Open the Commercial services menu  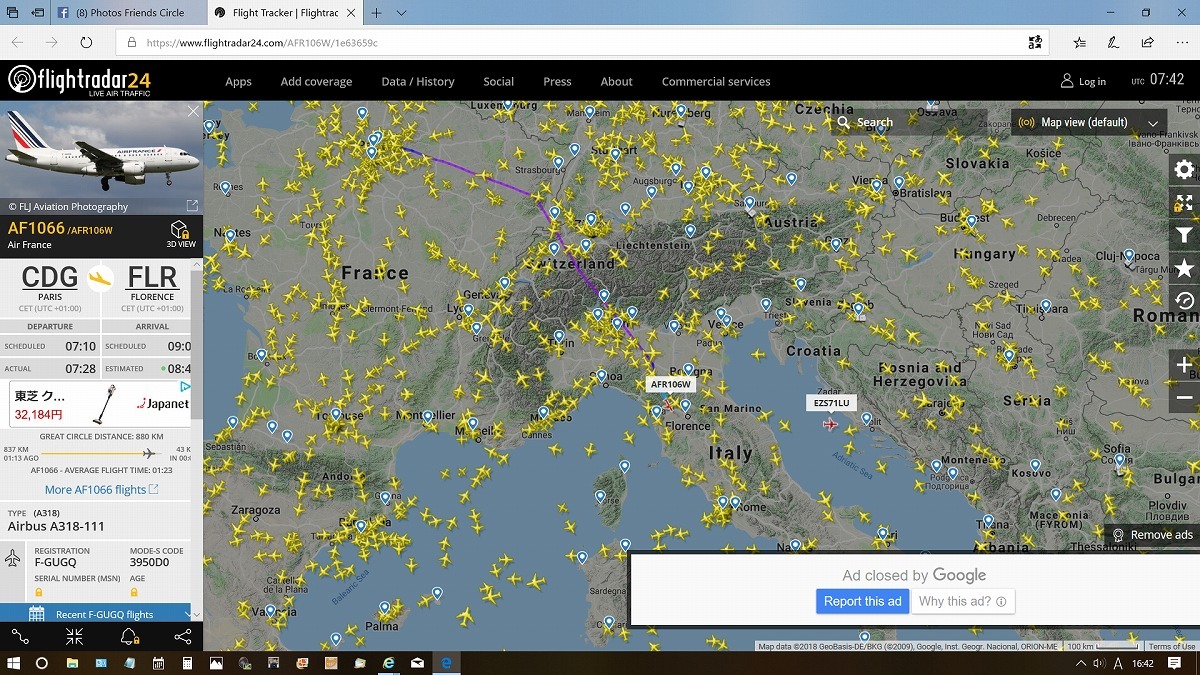click(716, 82)
